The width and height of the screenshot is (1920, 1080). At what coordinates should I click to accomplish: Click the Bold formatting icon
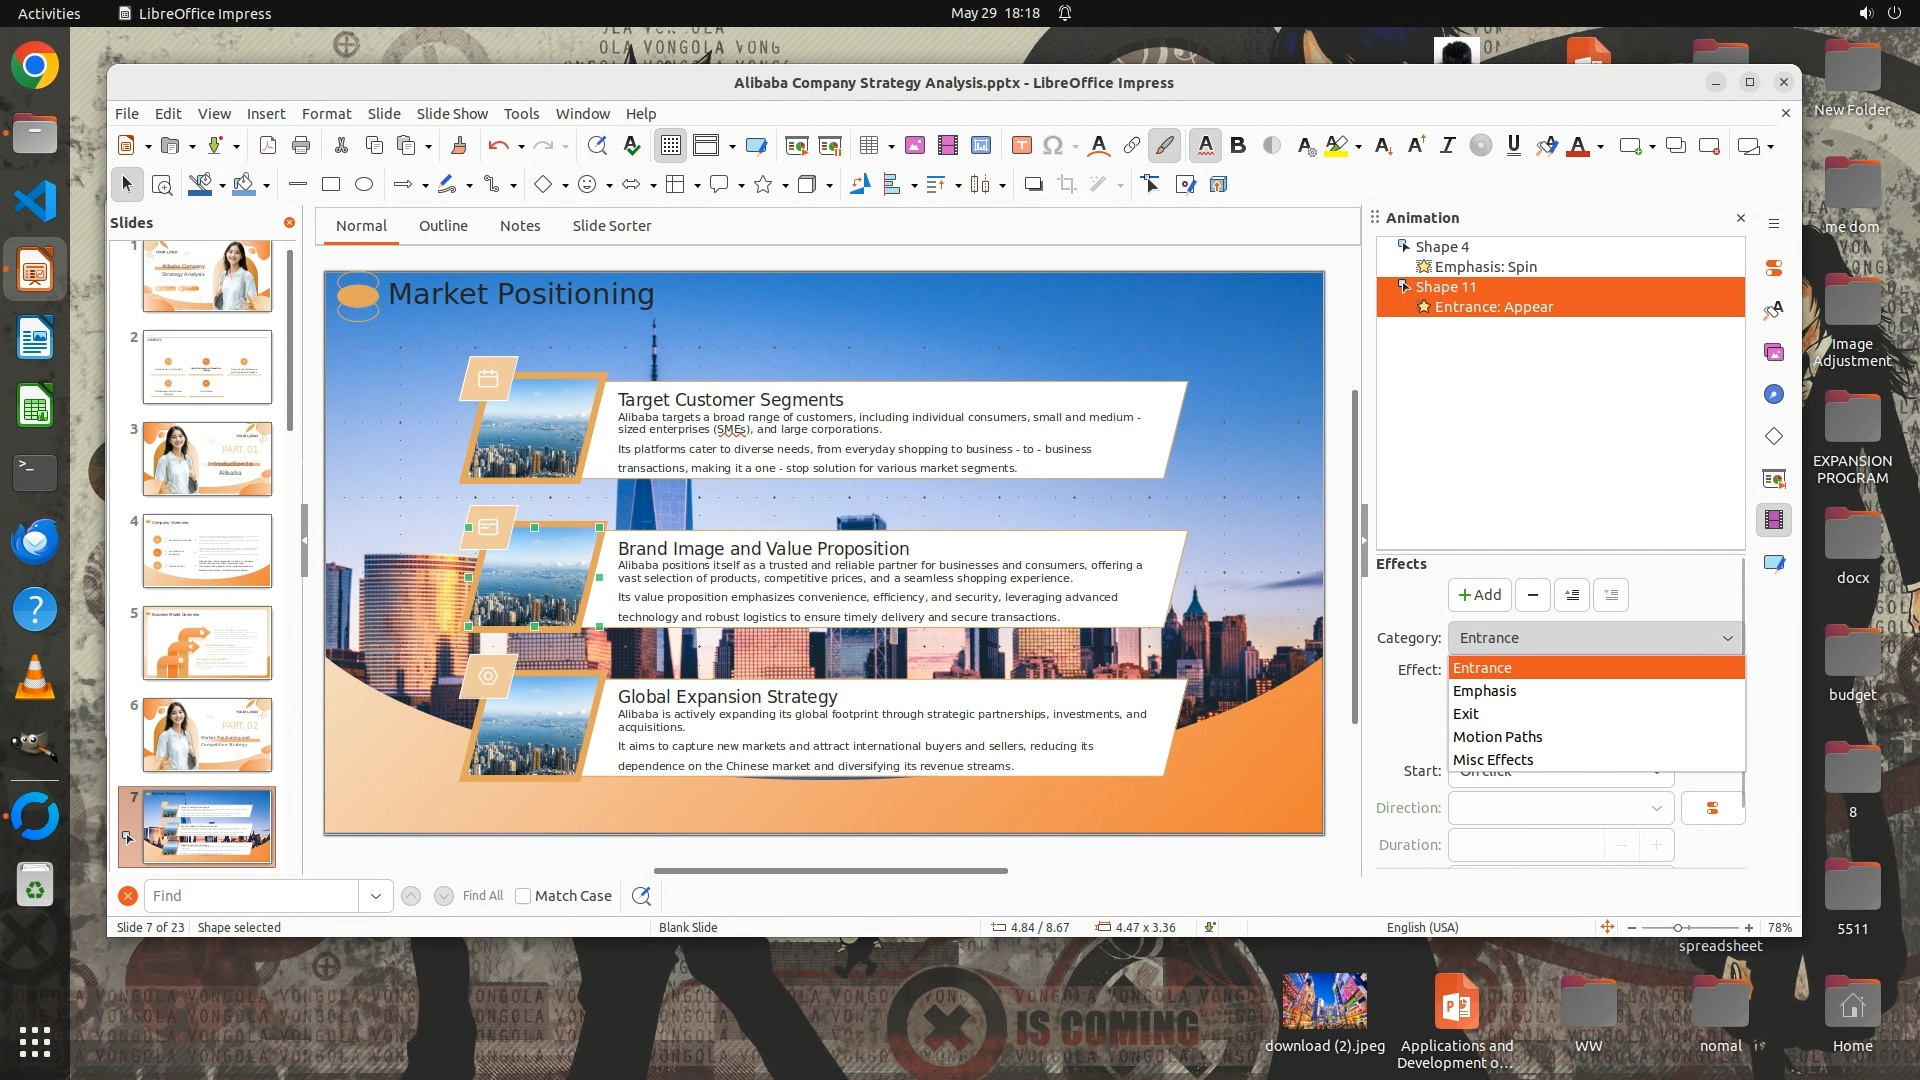(x=1238, y=146)
